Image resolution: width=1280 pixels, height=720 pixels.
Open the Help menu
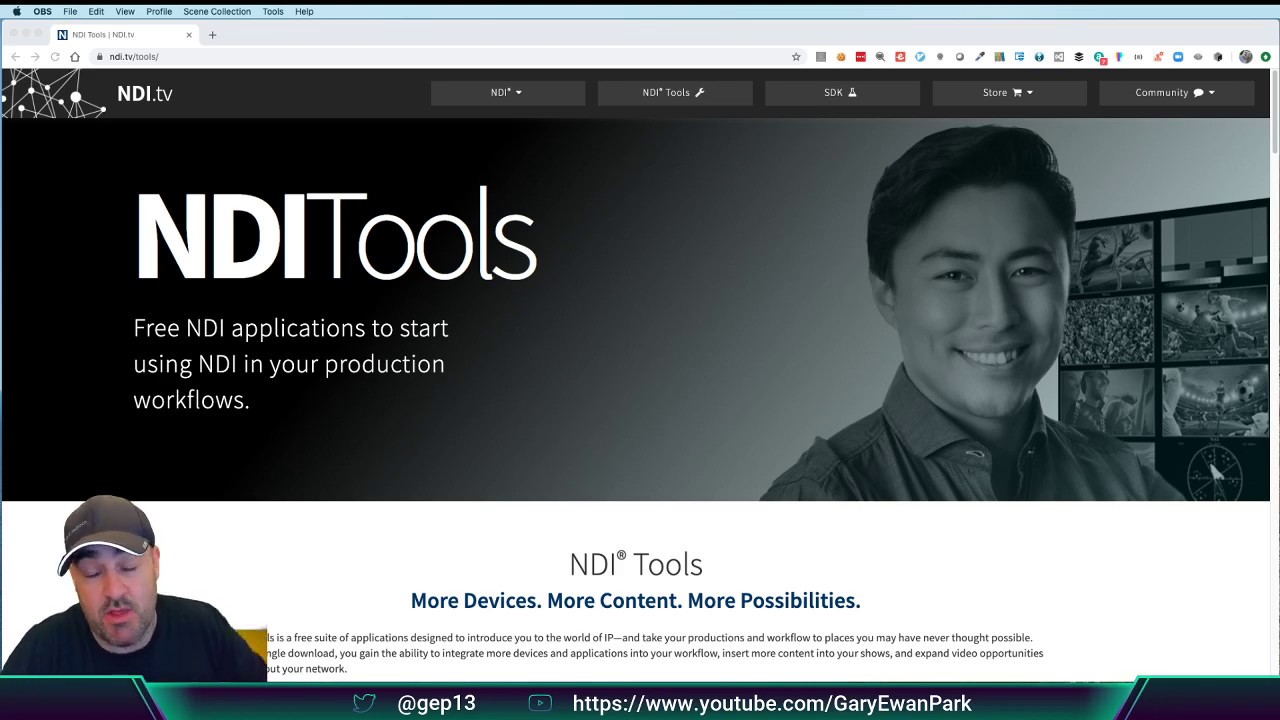tap(304, 12)
